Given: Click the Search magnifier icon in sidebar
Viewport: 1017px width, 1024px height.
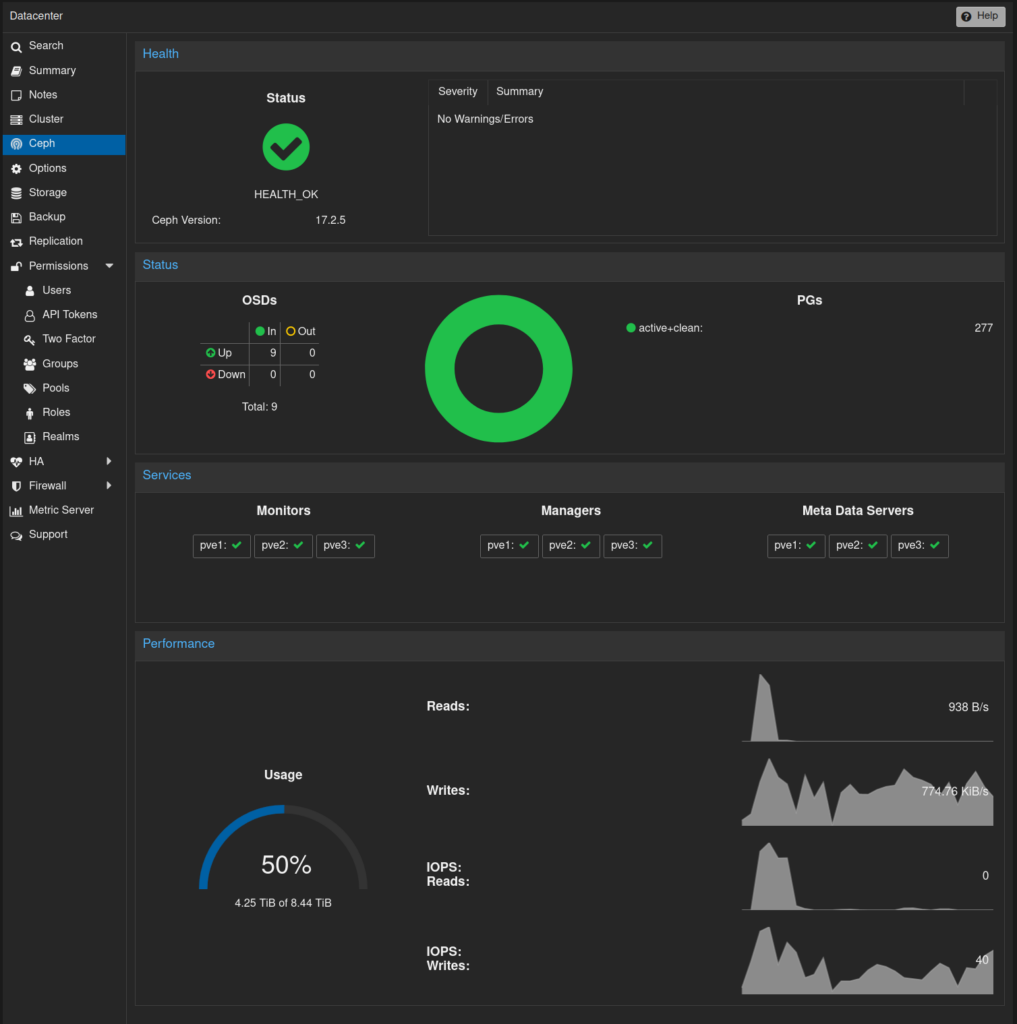Looking at the screenshot, I should [x=16, y=46].
